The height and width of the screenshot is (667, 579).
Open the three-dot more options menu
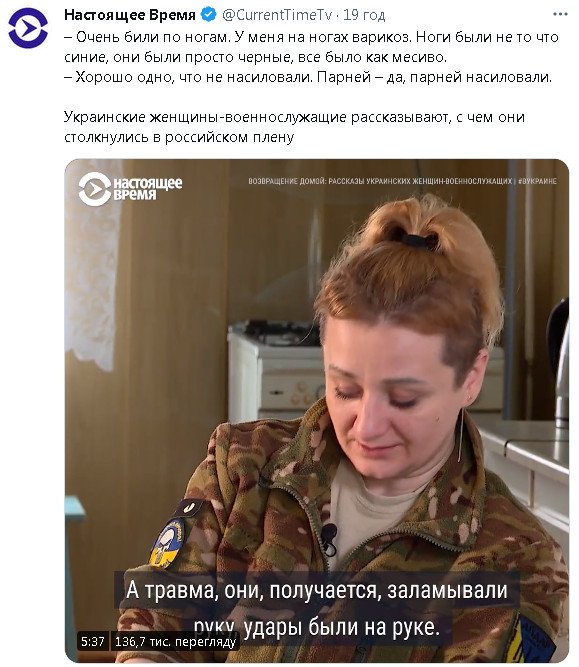(560, 14)
